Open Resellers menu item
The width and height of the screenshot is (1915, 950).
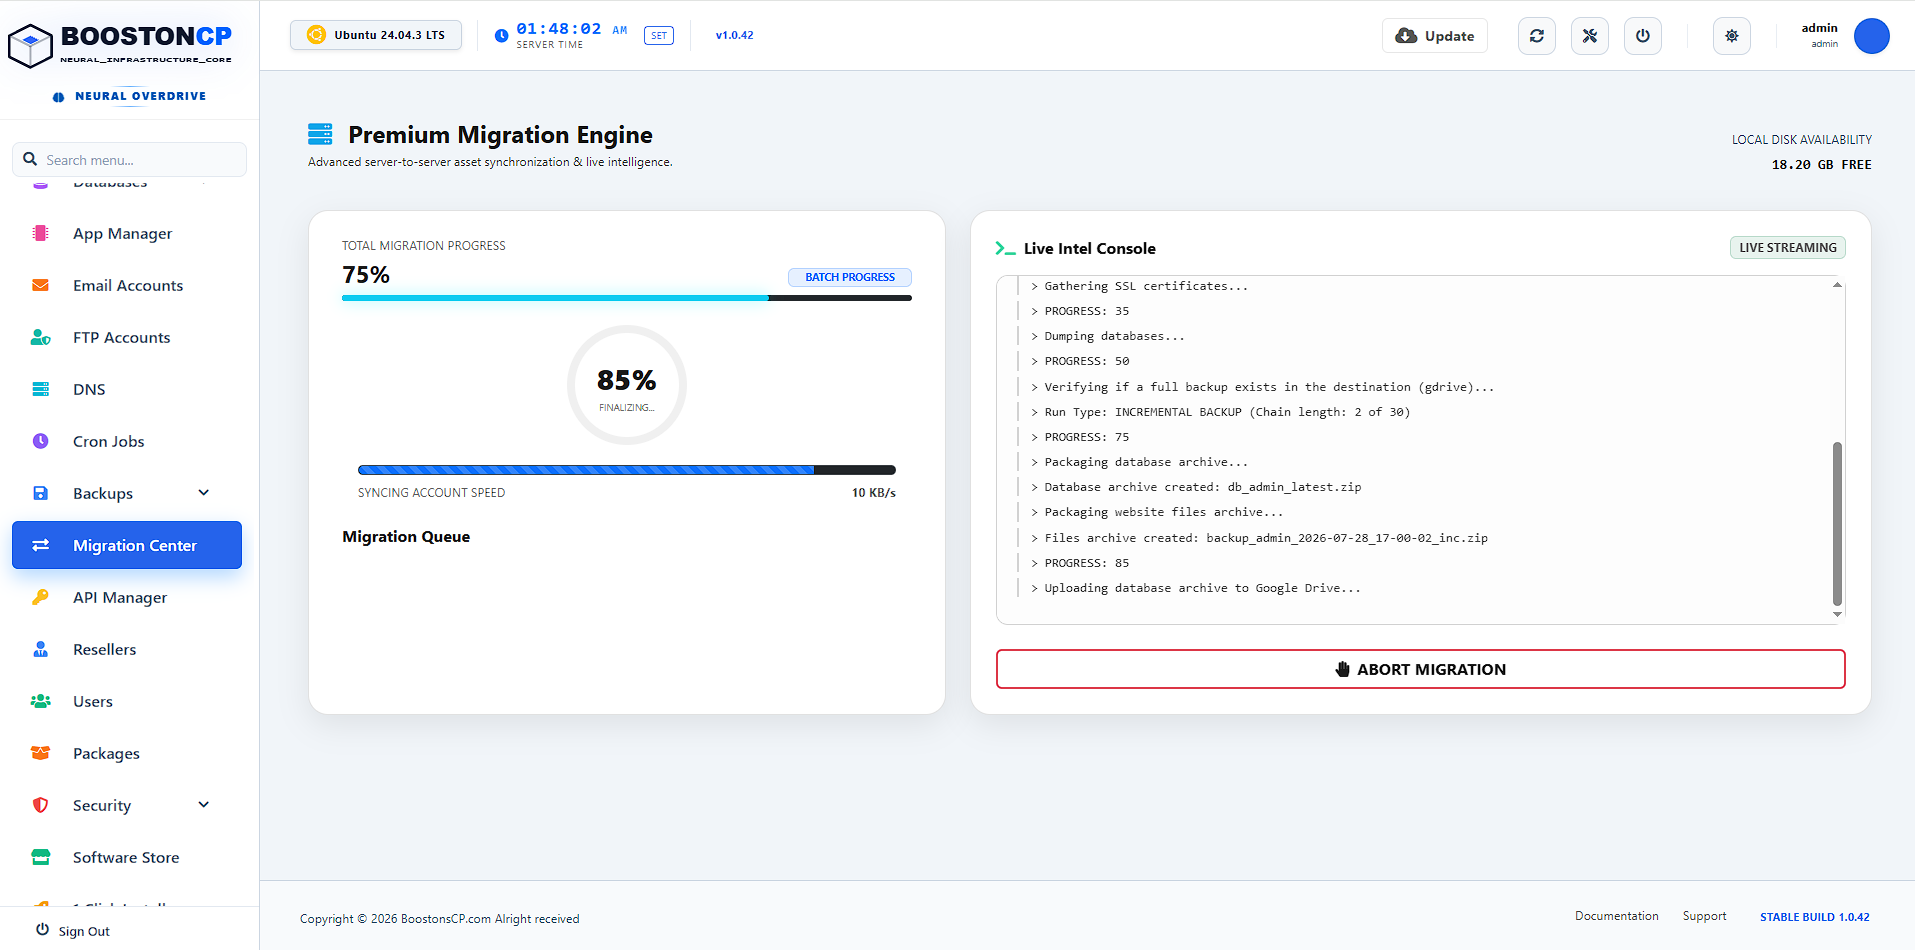tap(127, 649)
